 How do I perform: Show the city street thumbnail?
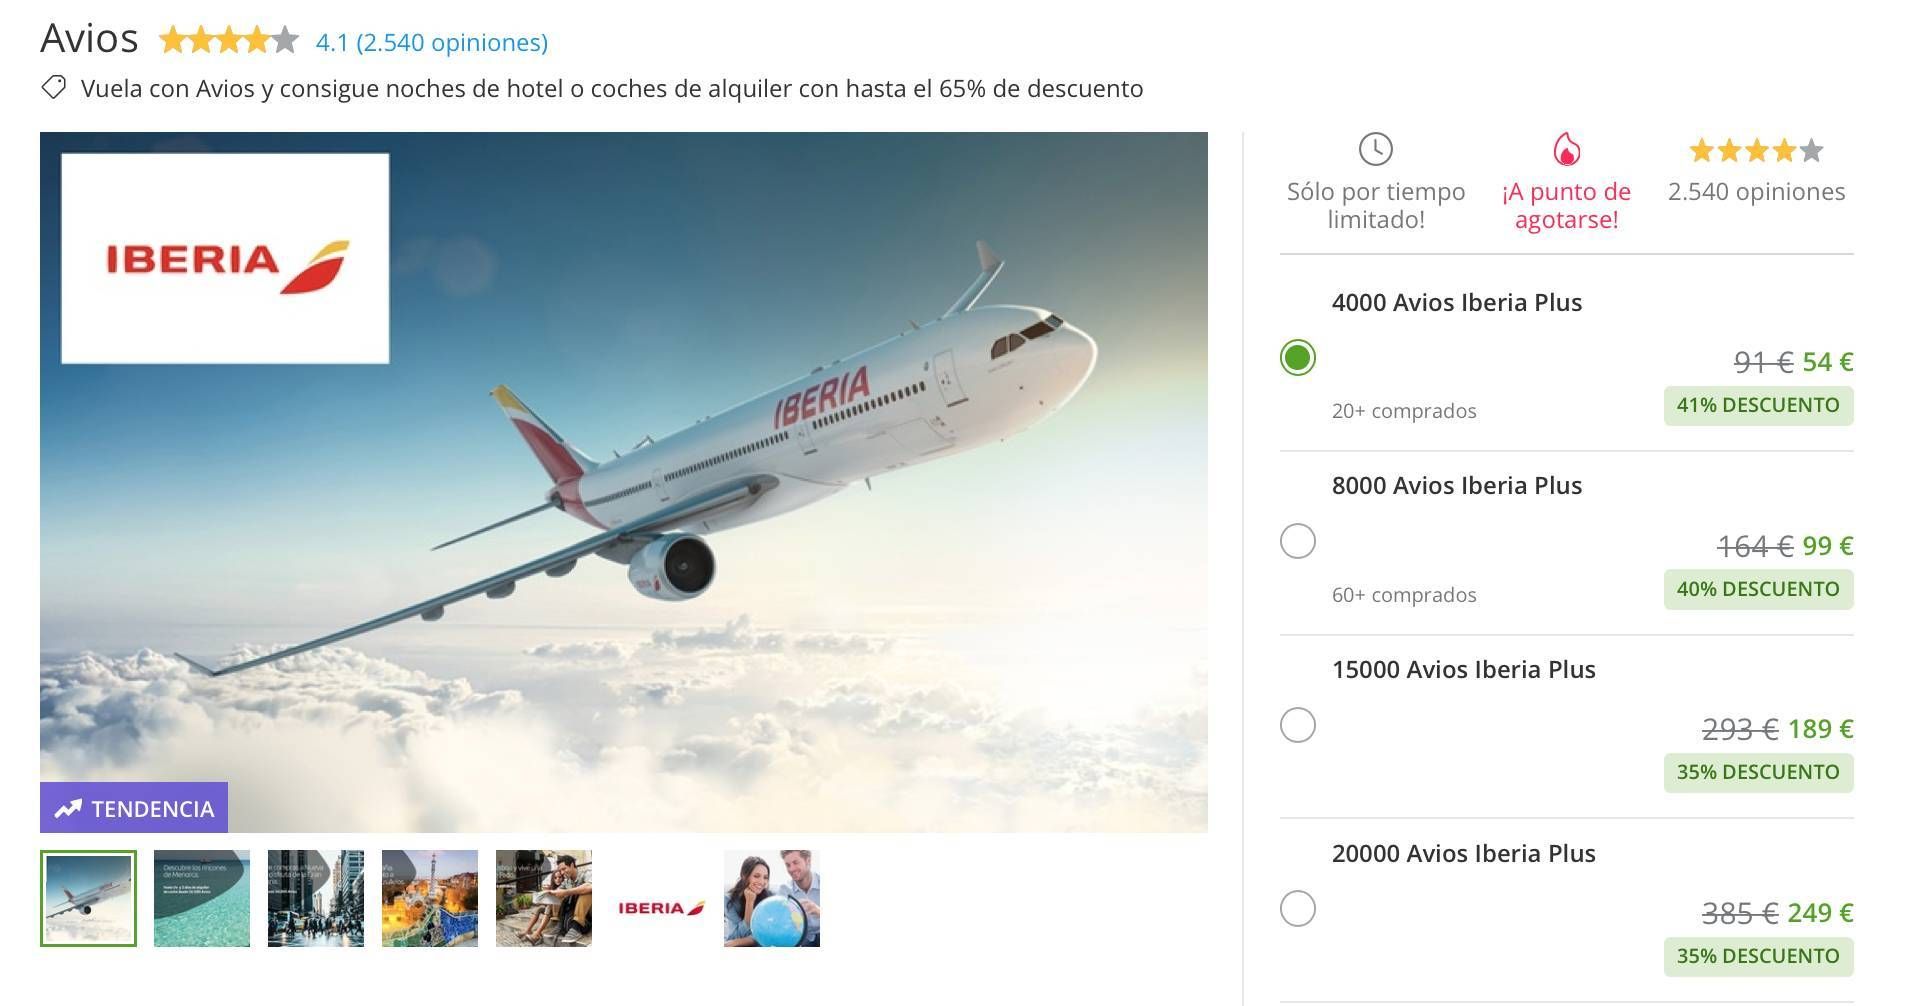point(316,898)
